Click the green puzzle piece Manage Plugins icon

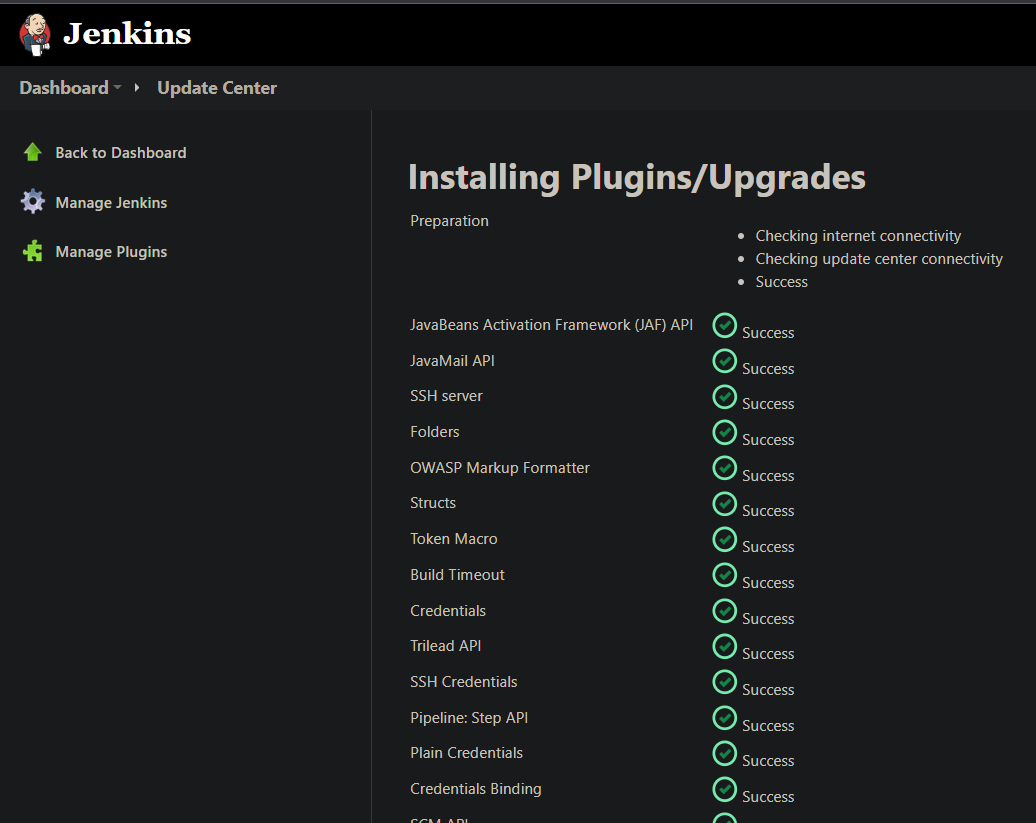(x=32, y=251)
